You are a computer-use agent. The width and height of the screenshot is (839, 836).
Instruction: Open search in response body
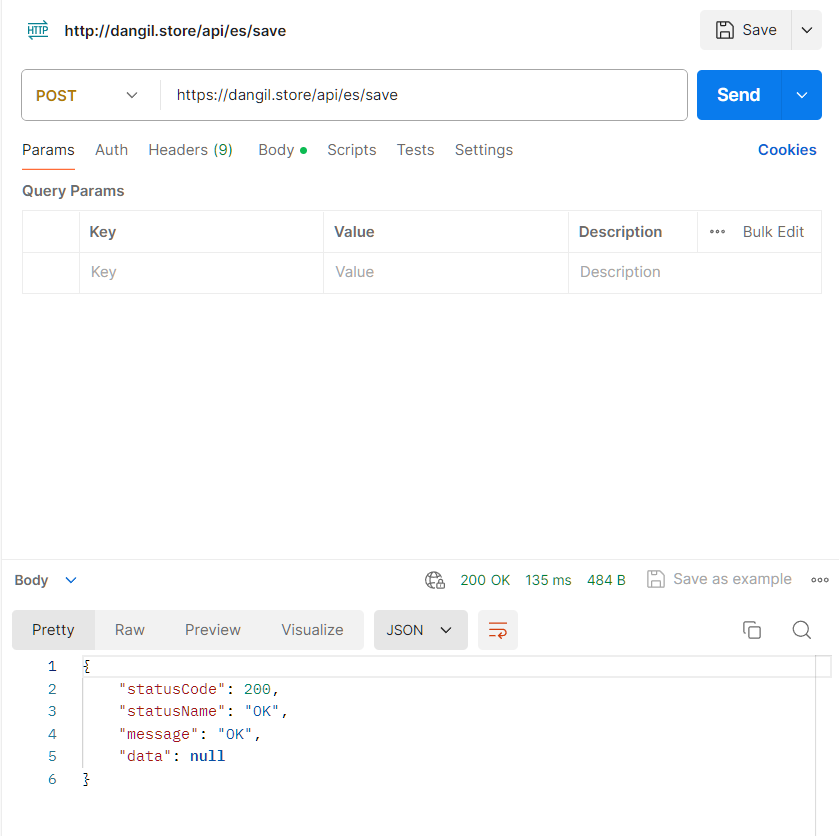tap(802, 630)
